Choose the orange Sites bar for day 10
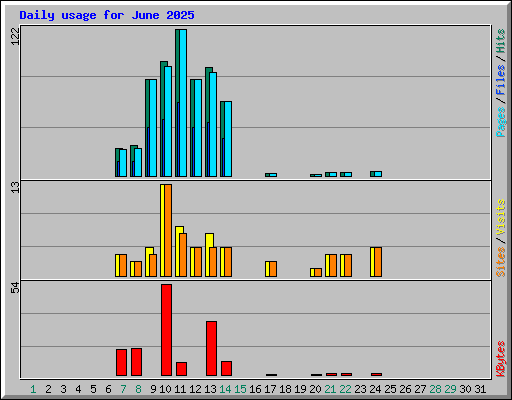The width and height of the screenshot is (512, 400). coord(168,230)
